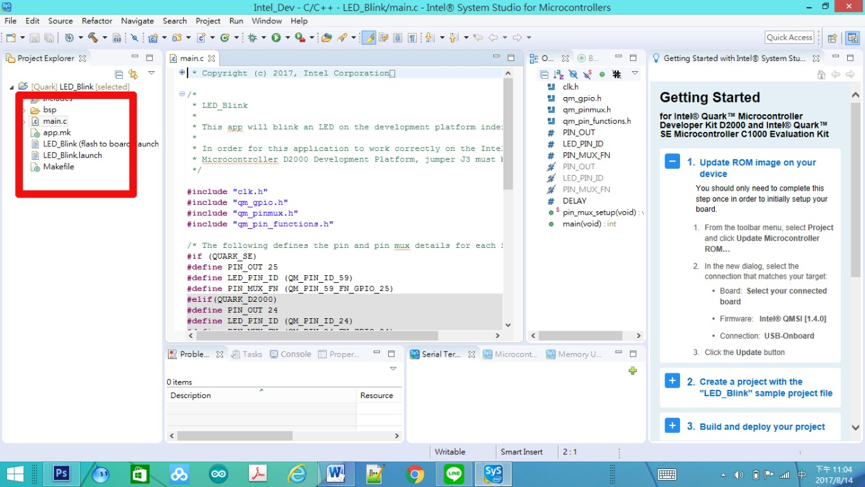This screenshot has width=865, height=487.
Task: Click Home icon in Getting Started view
Action: pyautogui.click(x=821, y=74)
